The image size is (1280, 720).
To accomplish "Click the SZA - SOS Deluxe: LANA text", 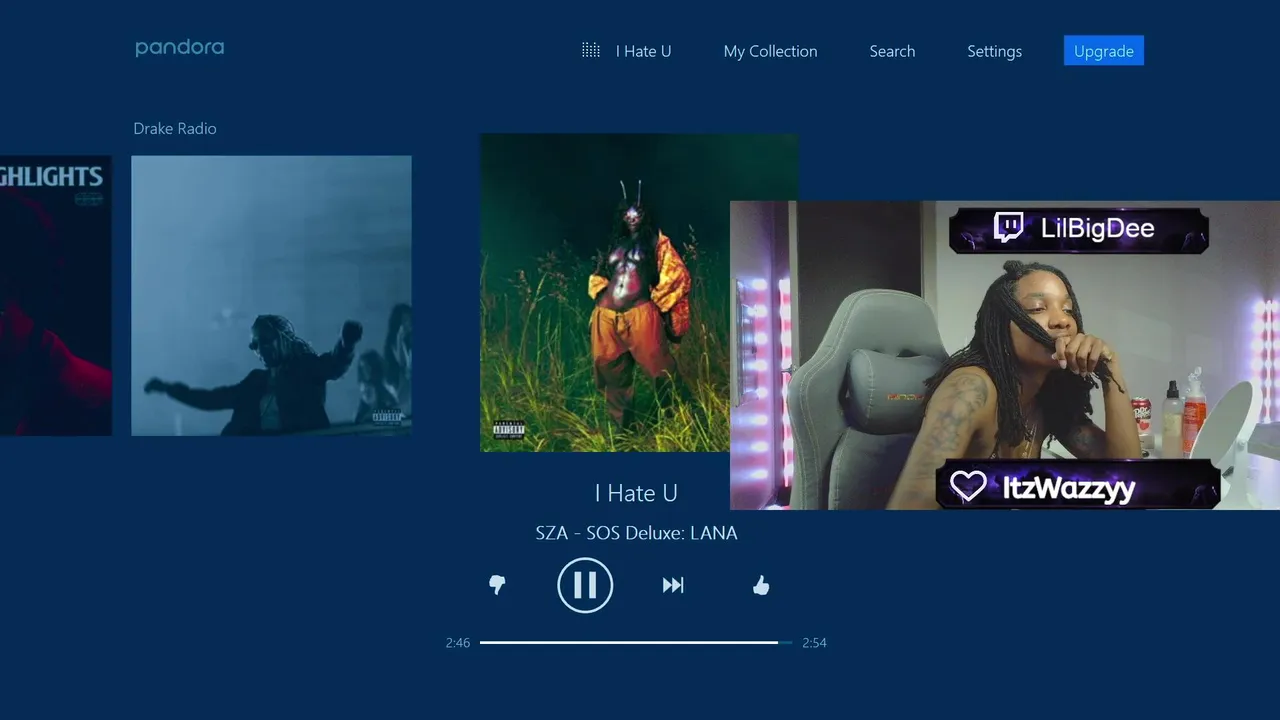I will point(636,533).
